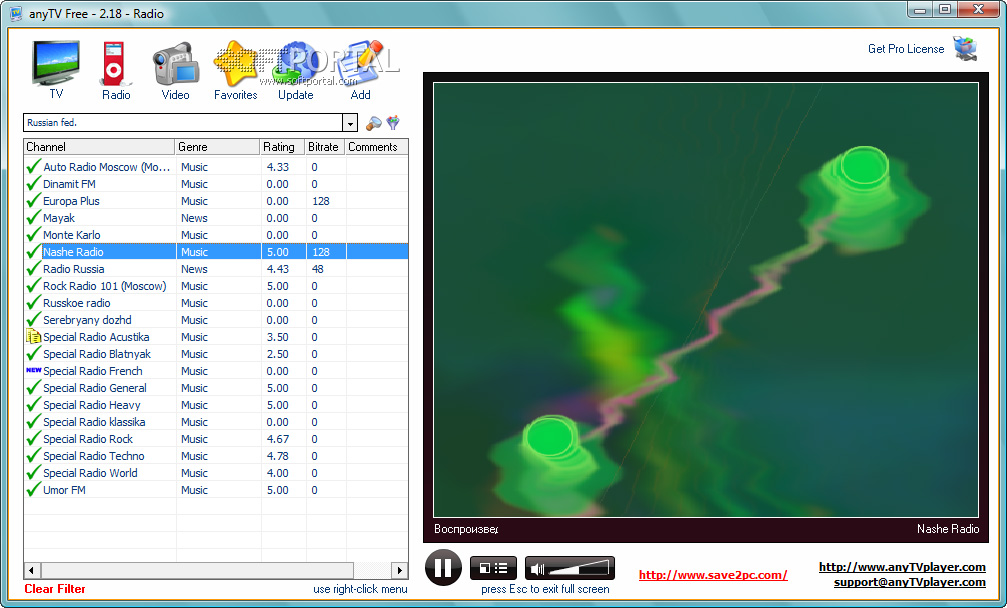Click the green checkmark beside Umor FM
Screen dimensions: 1007x608
point(33,490)
